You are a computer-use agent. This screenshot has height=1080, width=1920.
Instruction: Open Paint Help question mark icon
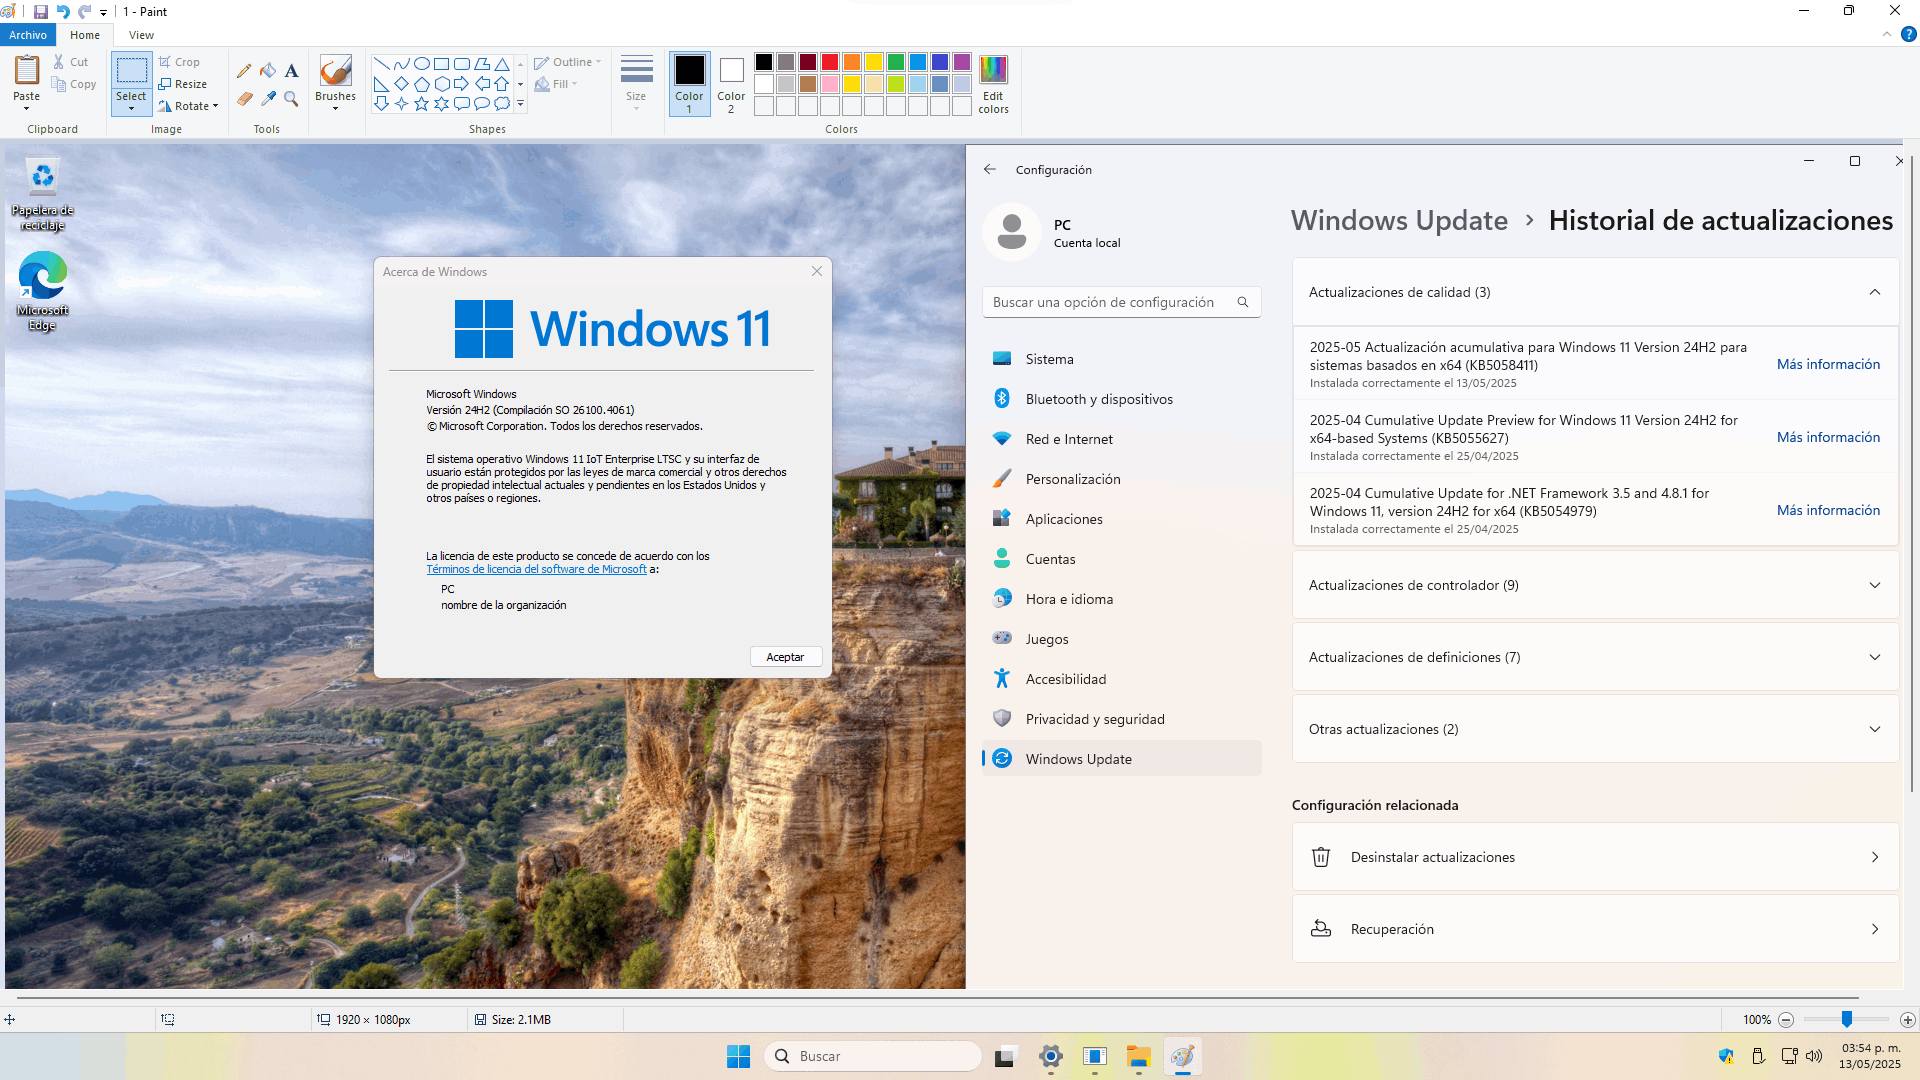pos(1908,34)
